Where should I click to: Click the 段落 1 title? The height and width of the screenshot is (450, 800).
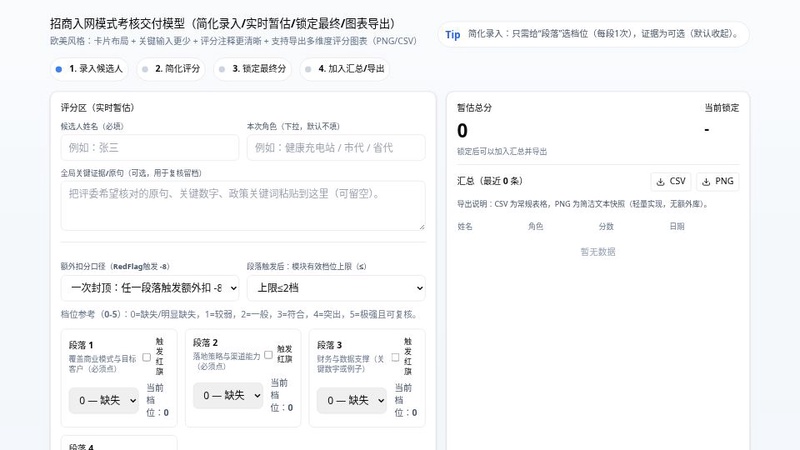click(x=81, y=345)
